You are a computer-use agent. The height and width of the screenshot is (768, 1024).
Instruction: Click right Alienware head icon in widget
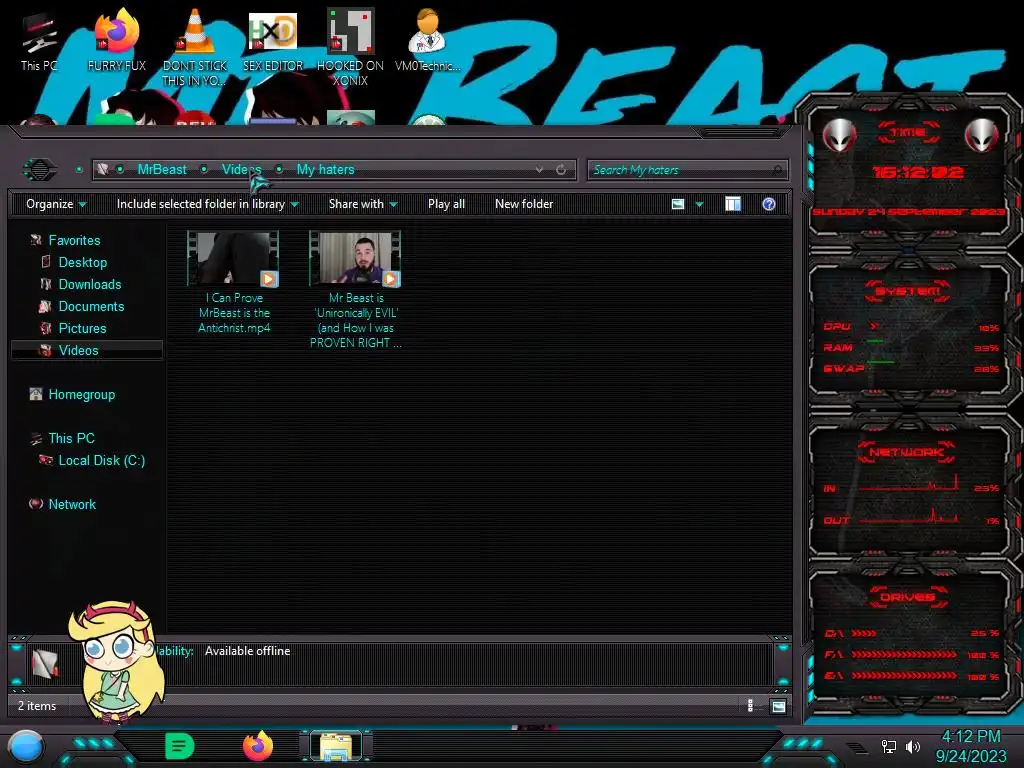982,136
